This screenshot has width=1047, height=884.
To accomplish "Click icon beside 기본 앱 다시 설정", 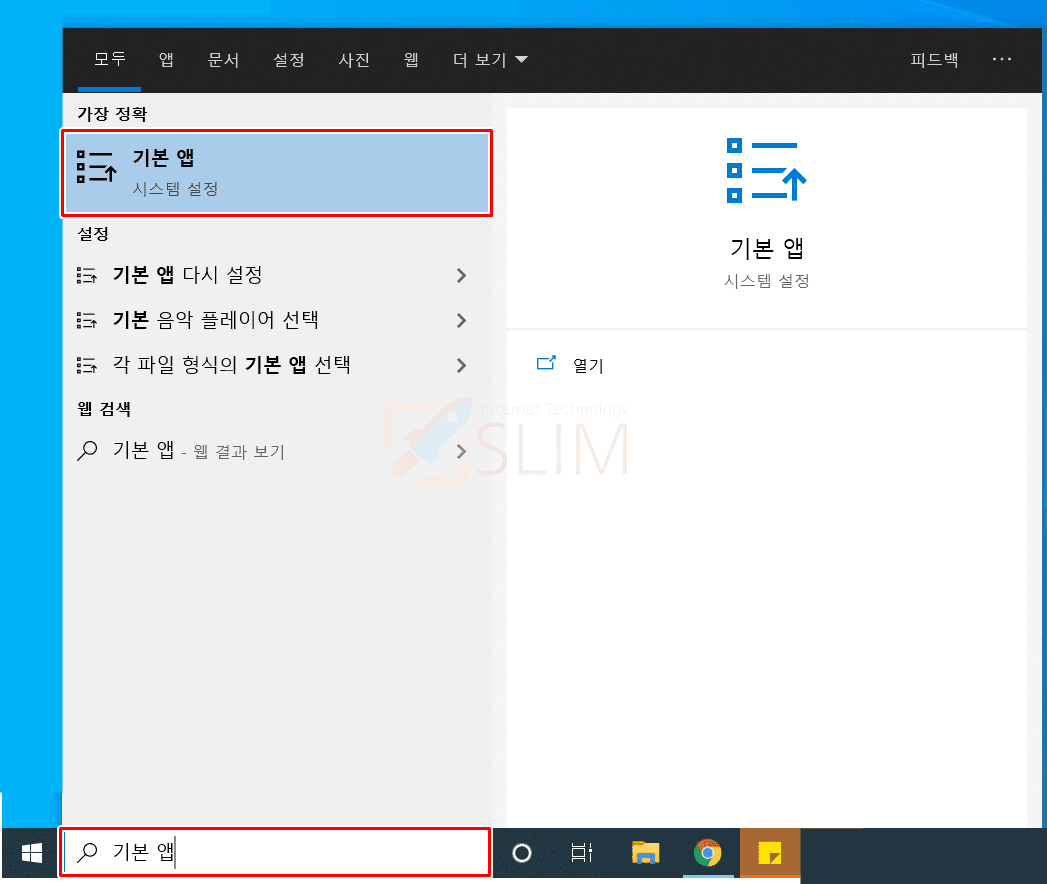I will coord(87,275).
